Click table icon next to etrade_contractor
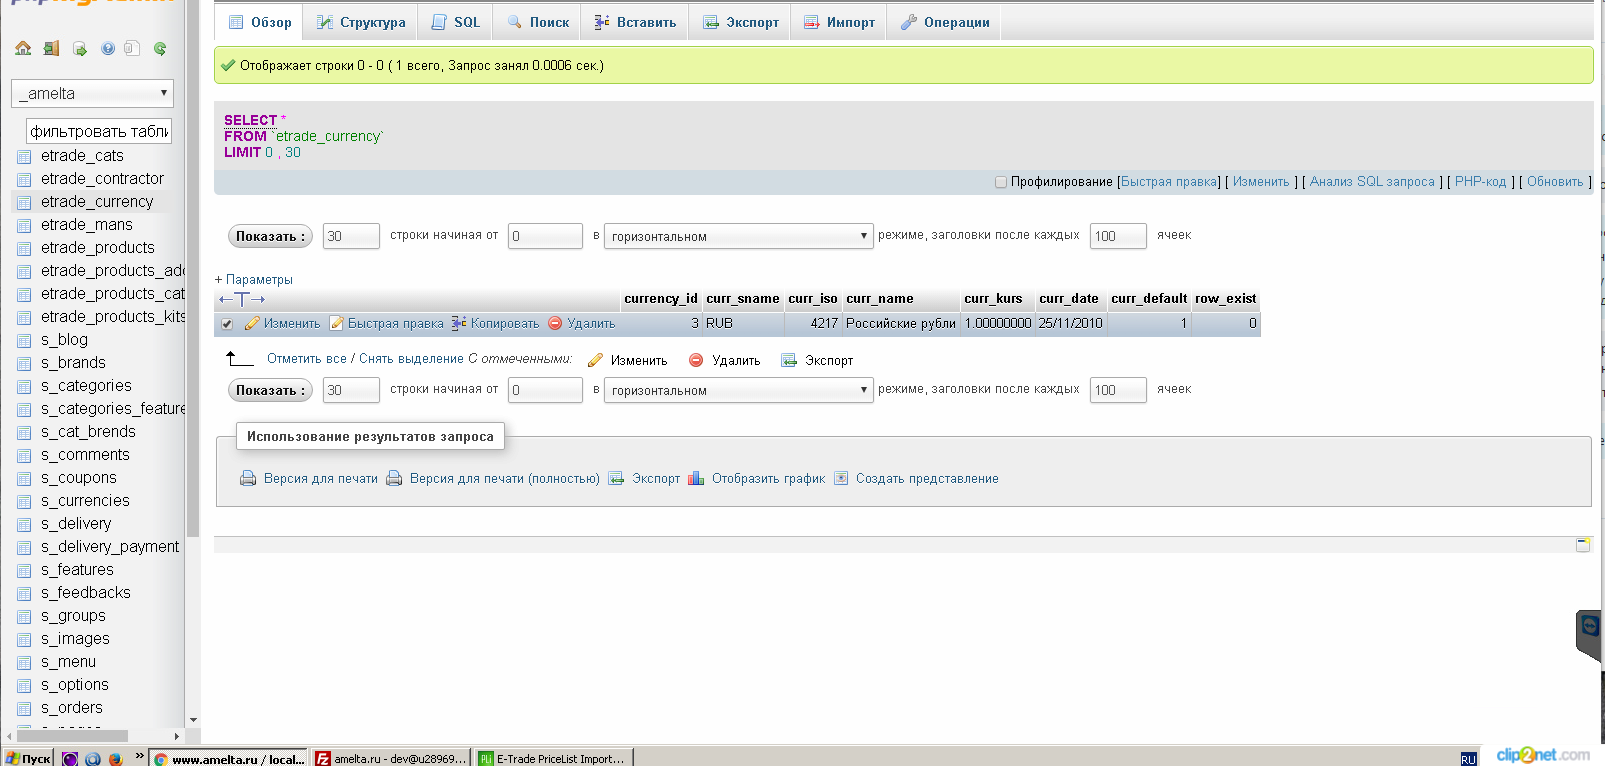The width and height of the screenshot is (1605, 766). pos(24,179)
